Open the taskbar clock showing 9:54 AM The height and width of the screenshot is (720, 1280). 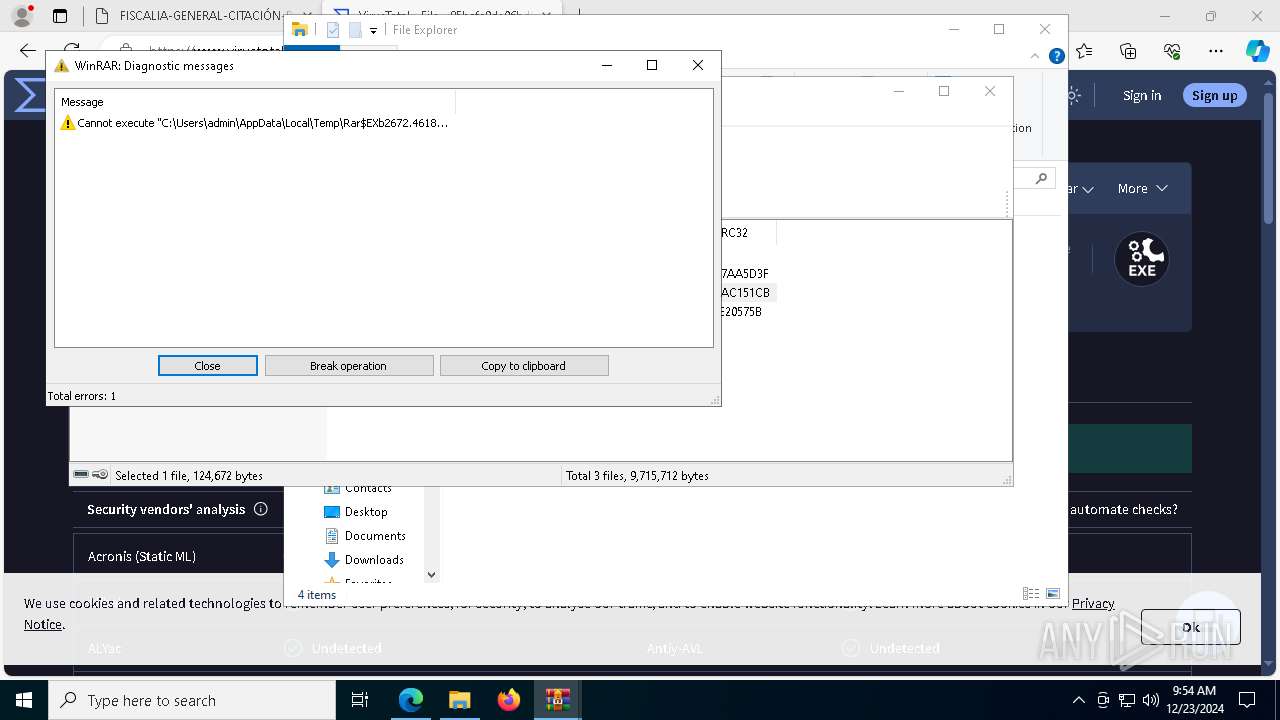click(x=1193, y=699)
